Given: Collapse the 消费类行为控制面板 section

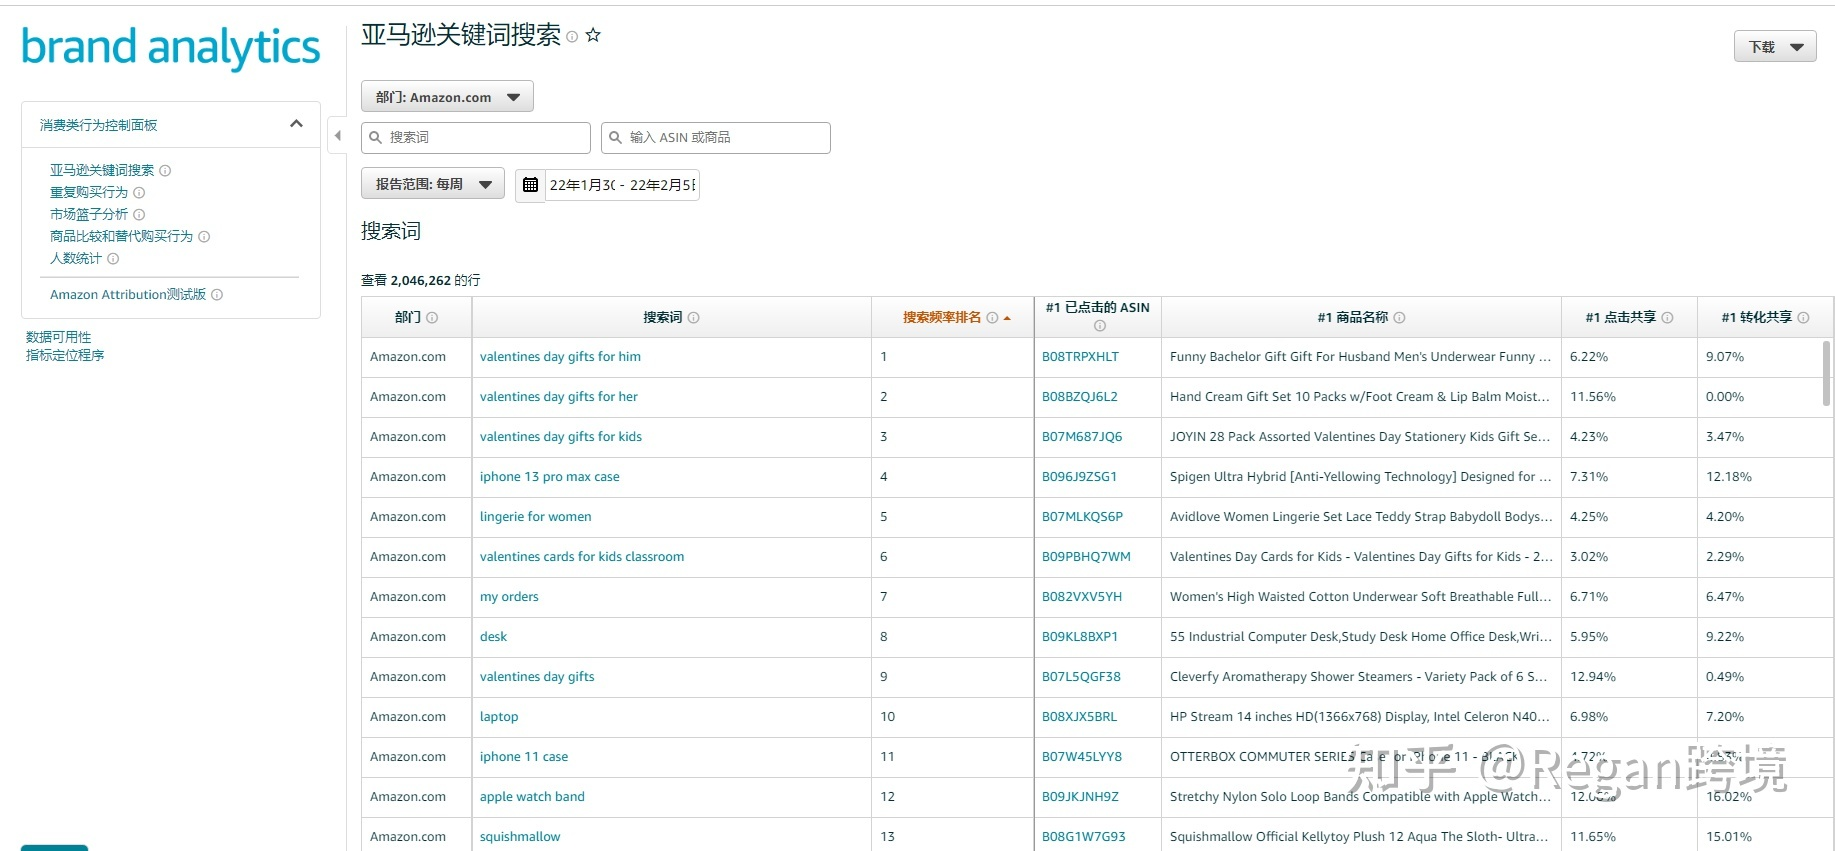Looking at the screenshot, I should point(296,124).
